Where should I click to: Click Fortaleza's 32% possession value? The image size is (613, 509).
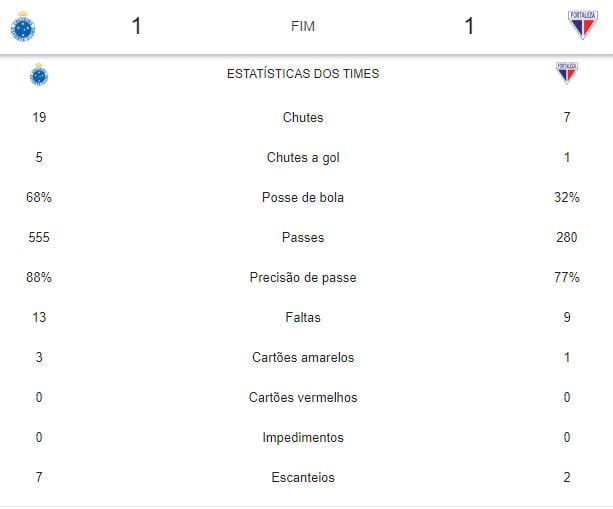pyautogui.click(x=567, y=197)
